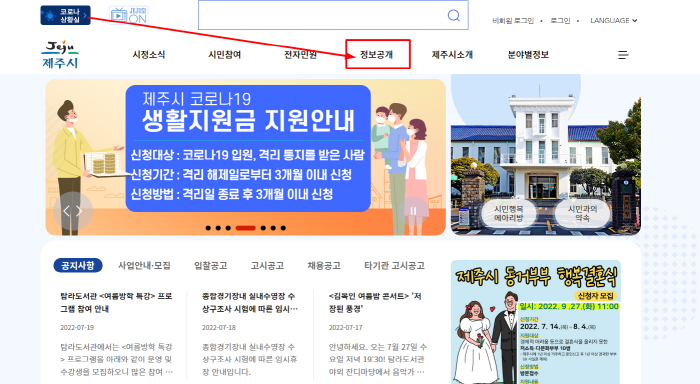
Task: Expand the LANGUAGE dropdown
Action: tap(614, 21)
